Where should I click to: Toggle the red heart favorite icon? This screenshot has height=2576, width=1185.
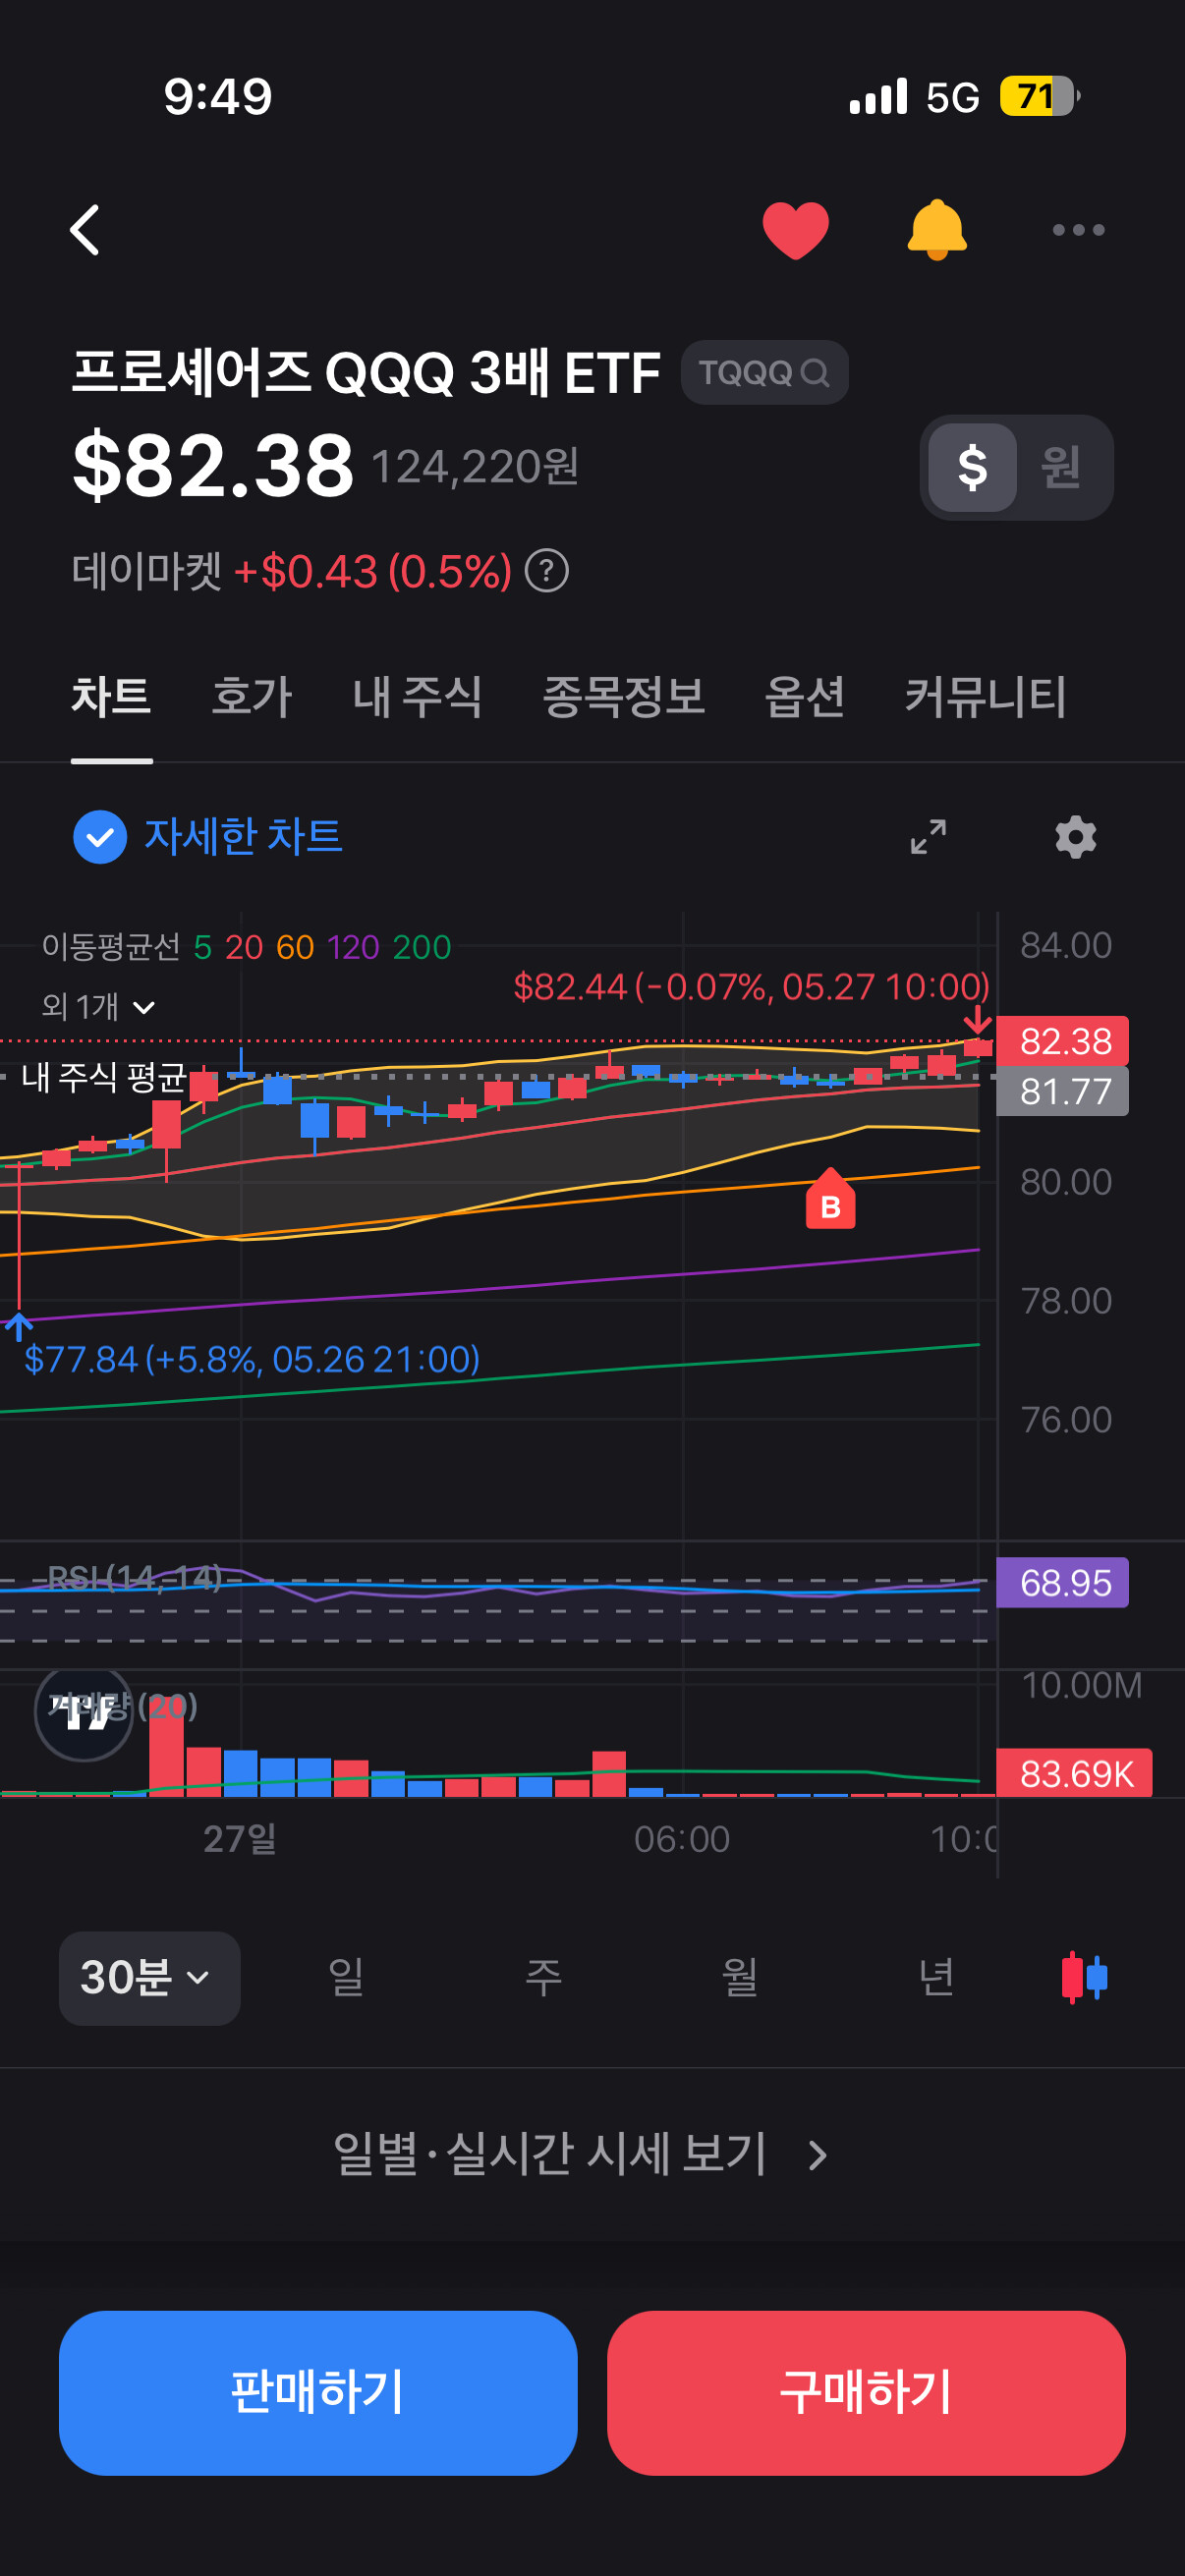tap(795, 230)
